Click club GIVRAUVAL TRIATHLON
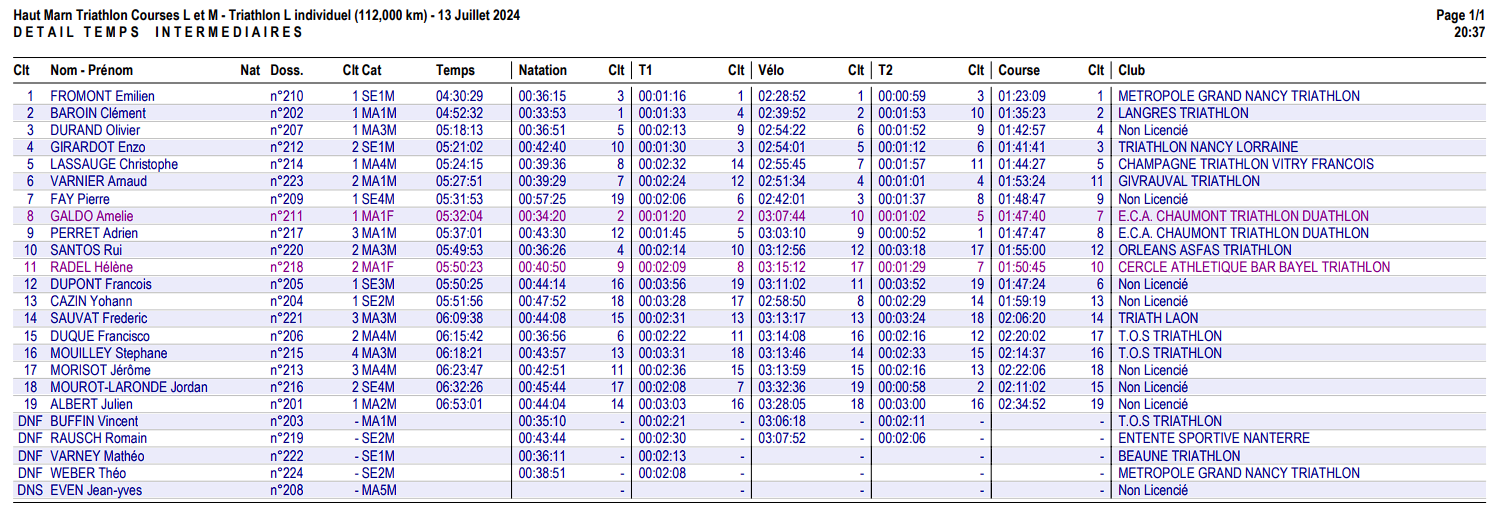This screenshot has width=1497, height=513. pos(1189,181)
